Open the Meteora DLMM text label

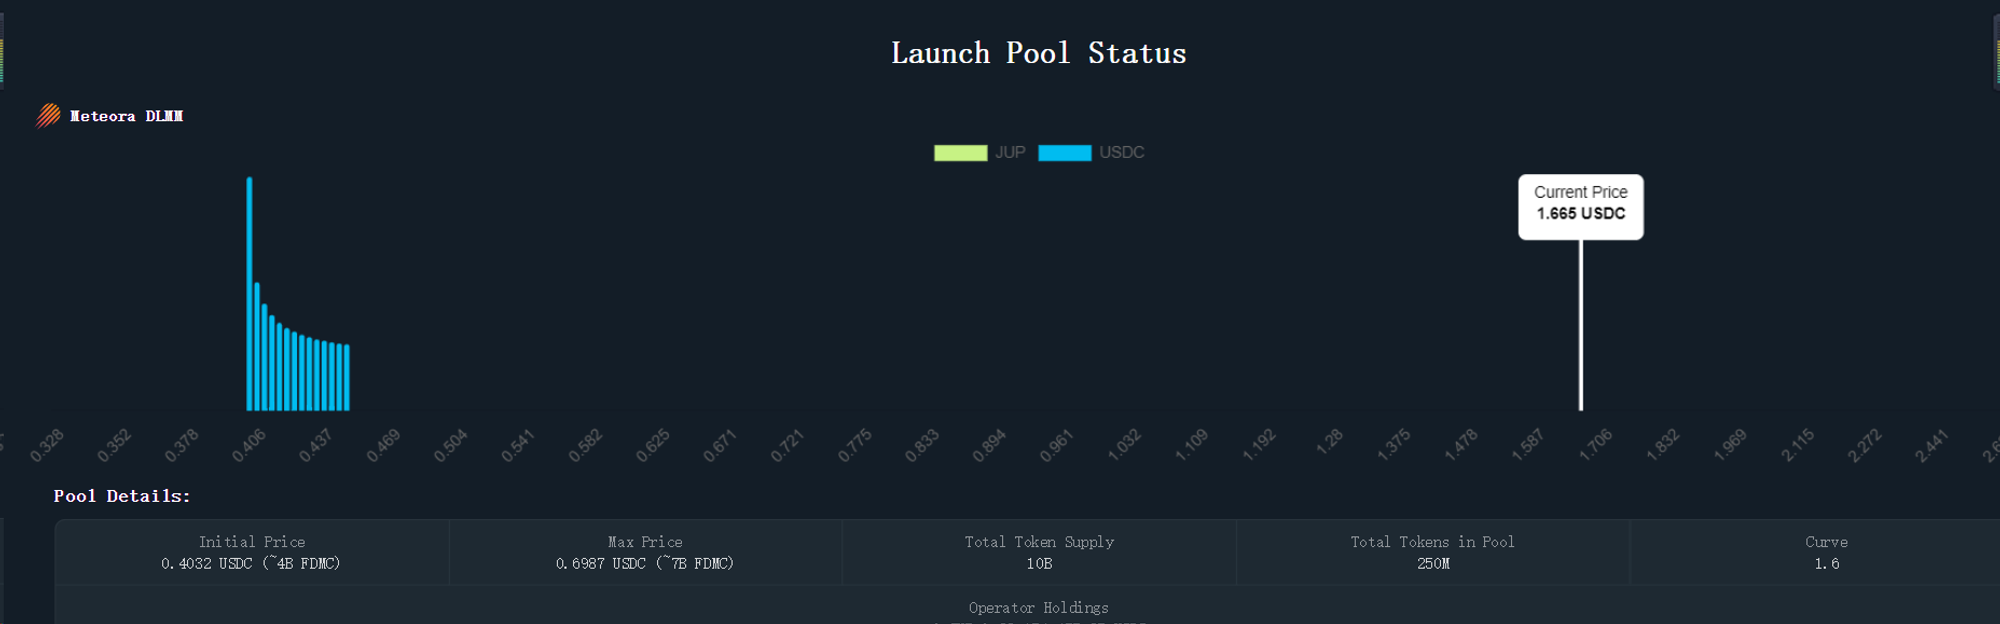click(x=126, y=116)
